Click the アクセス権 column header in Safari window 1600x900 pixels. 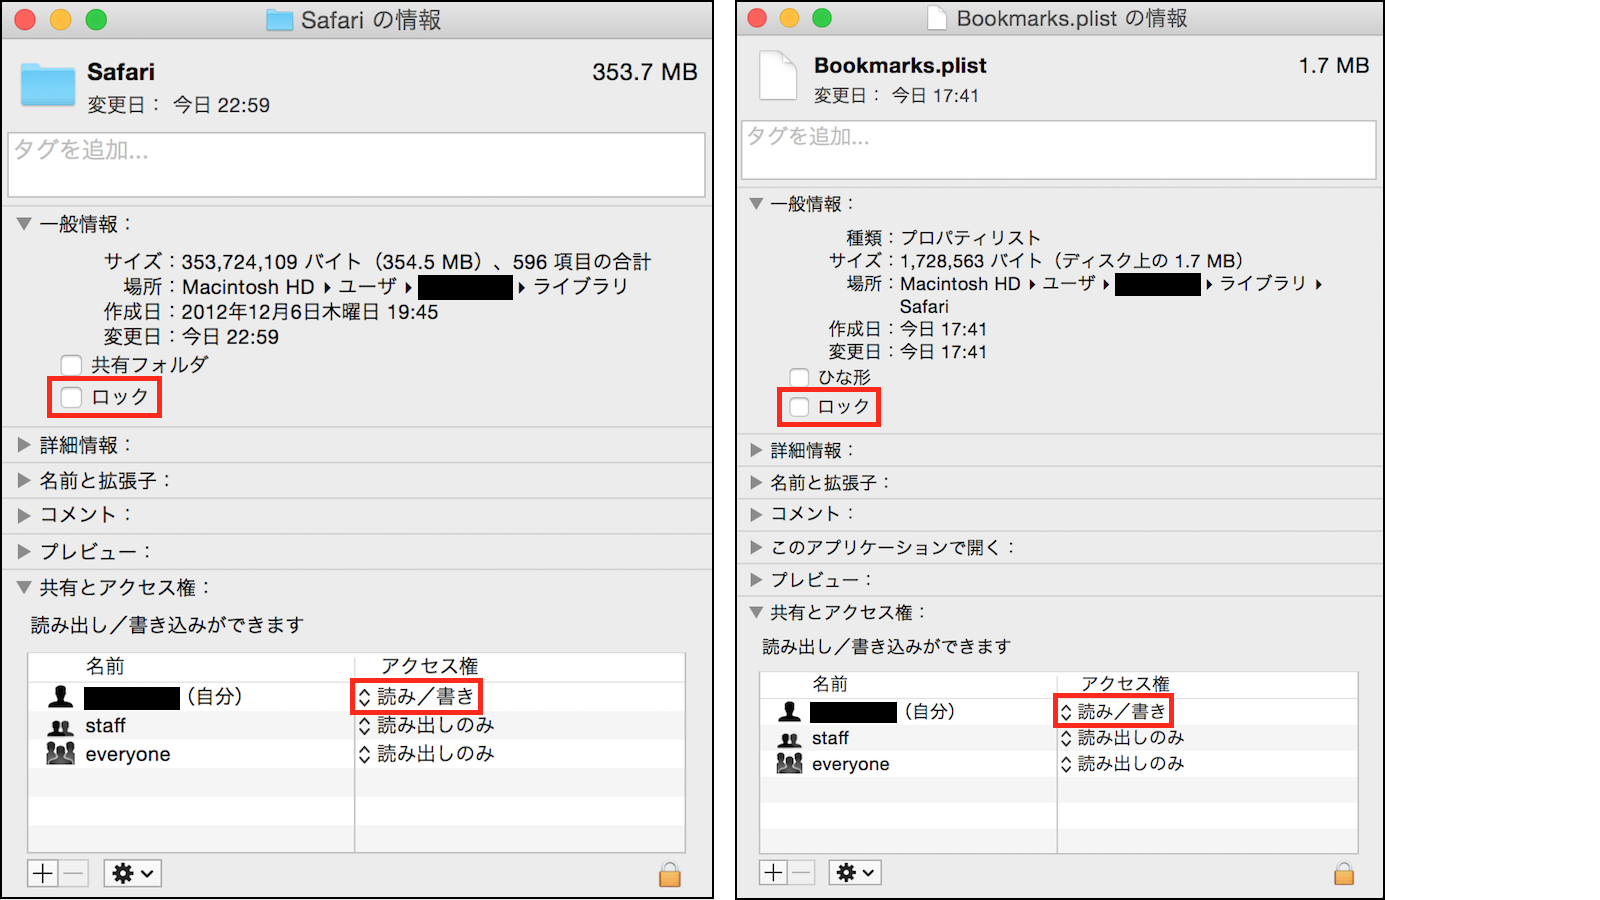[430, 666]
